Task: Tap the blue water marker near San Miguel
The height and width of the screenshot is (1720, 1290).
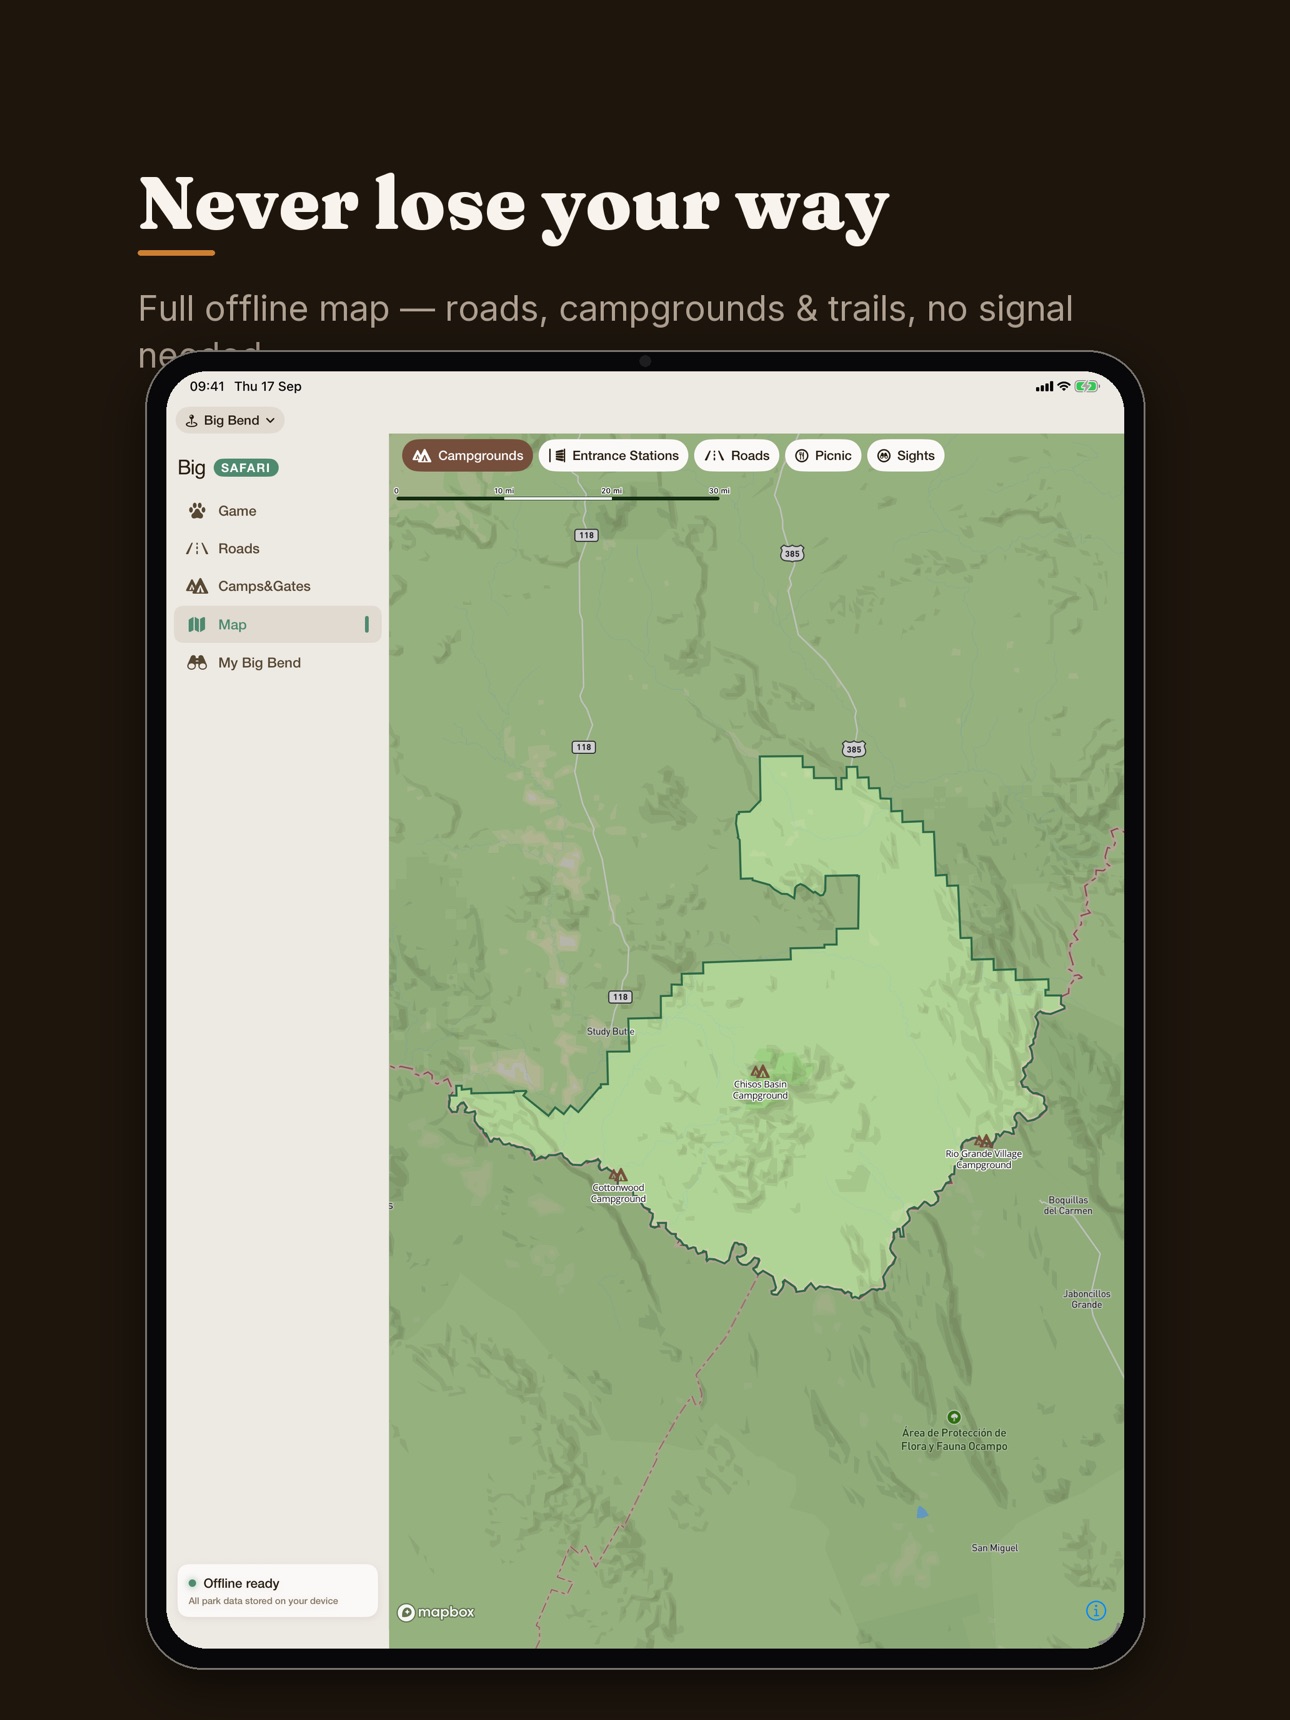Action: coord(922,1513)
